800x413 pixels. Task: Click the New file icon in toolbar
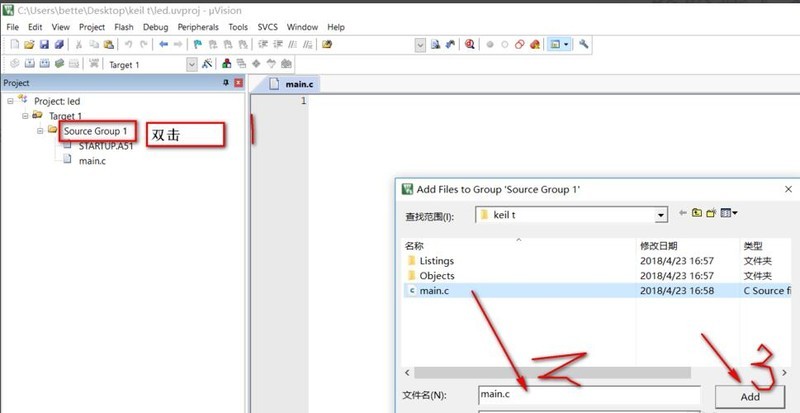pyautogui.click(x=15, y=44)
